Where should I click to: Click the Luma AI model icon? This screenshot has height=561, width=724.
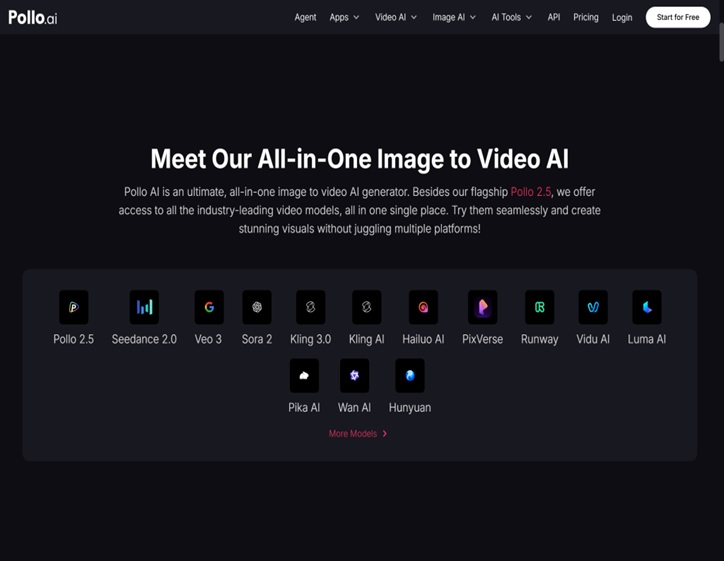tap(647, 307)
